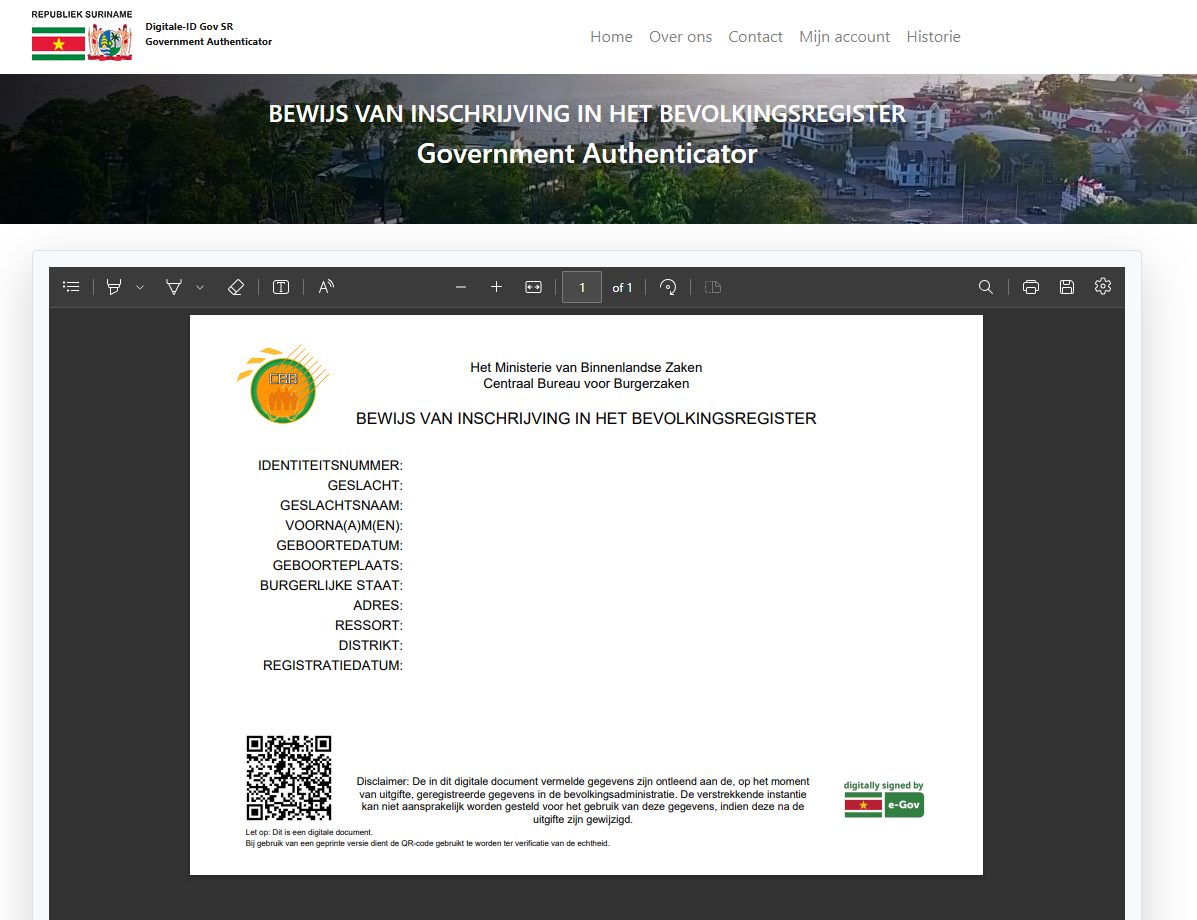
Task: Open the Historie menu item
Action: point(933,37)
